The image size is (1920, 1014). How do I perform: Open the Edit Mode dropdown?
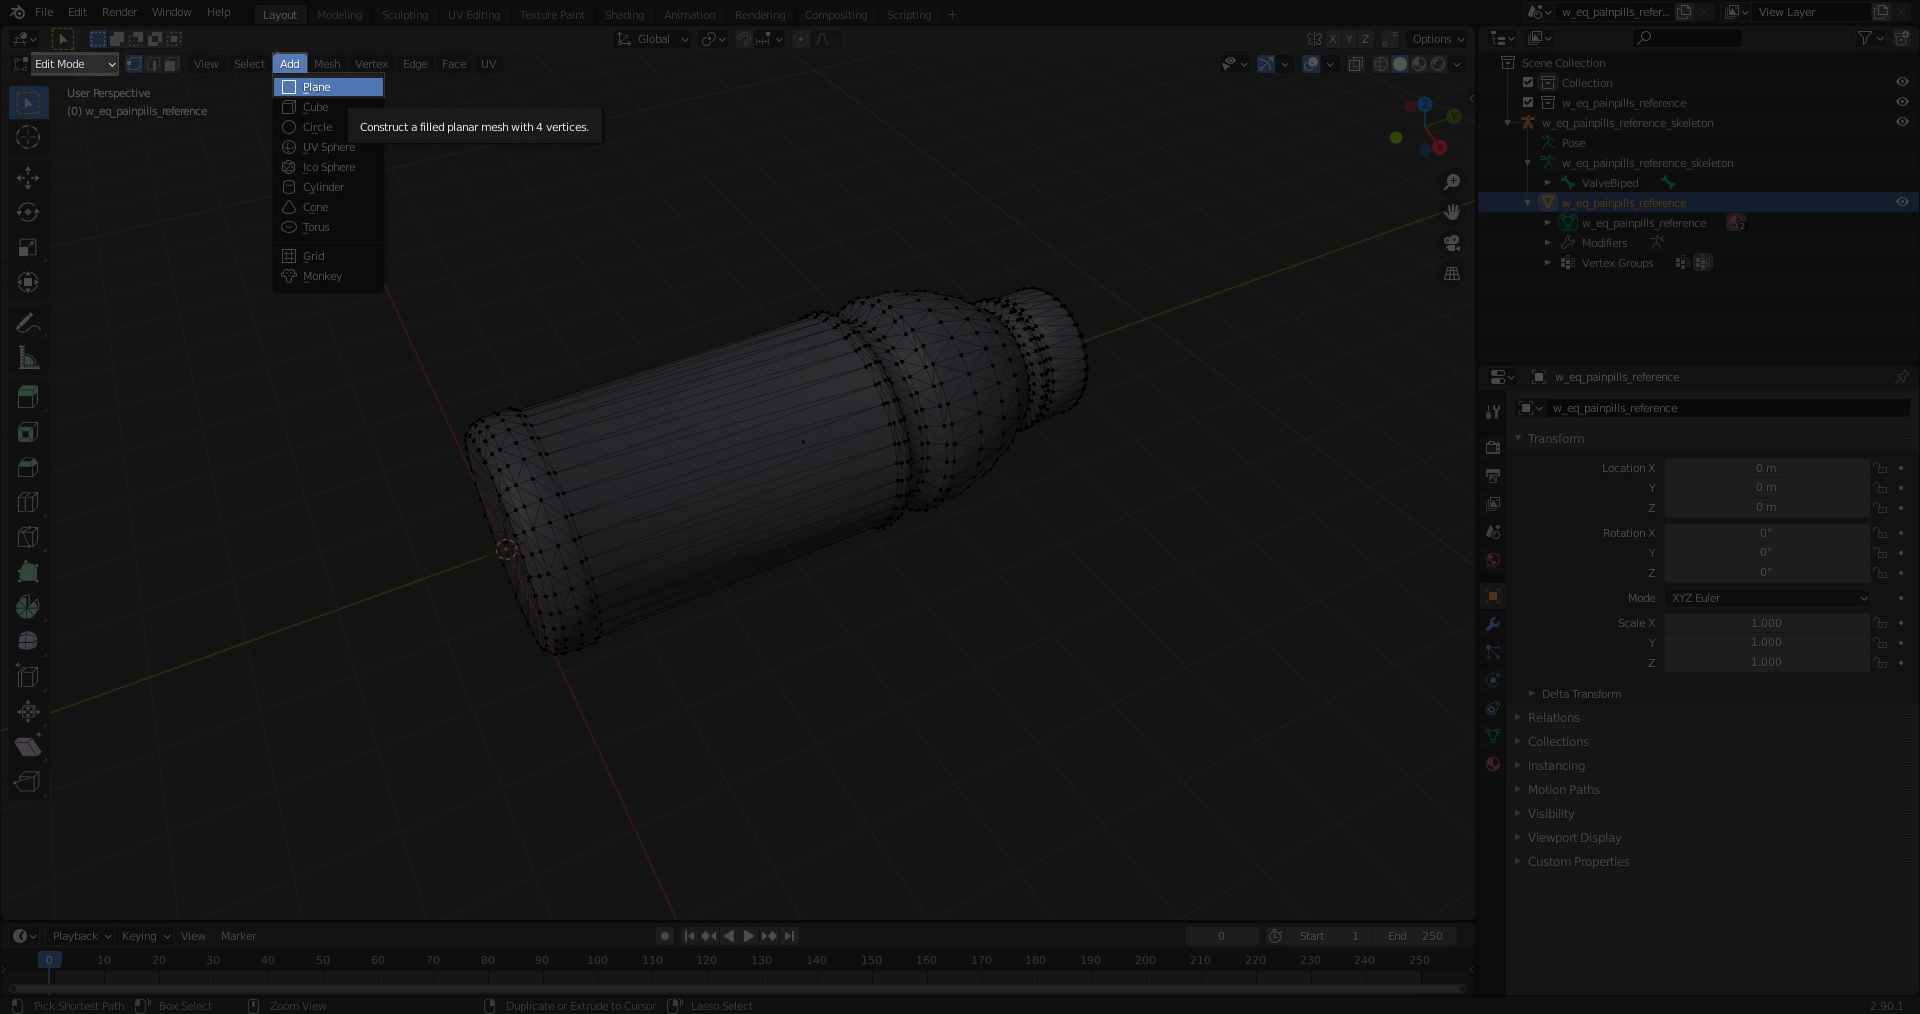pos(75,64)
